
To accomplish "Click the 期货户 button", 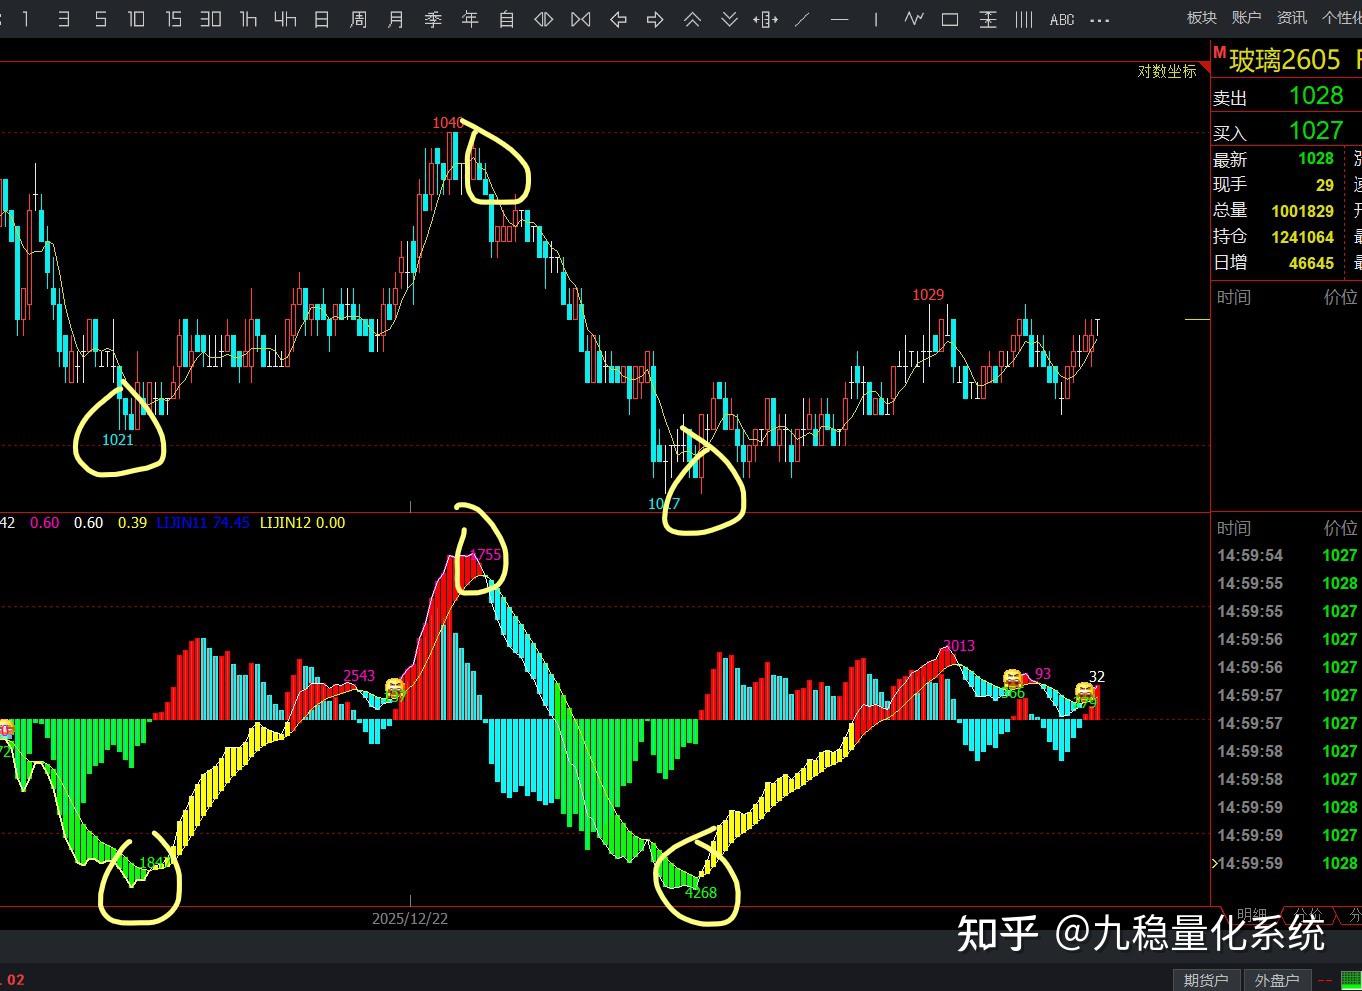I will [x=1206, y=979].
